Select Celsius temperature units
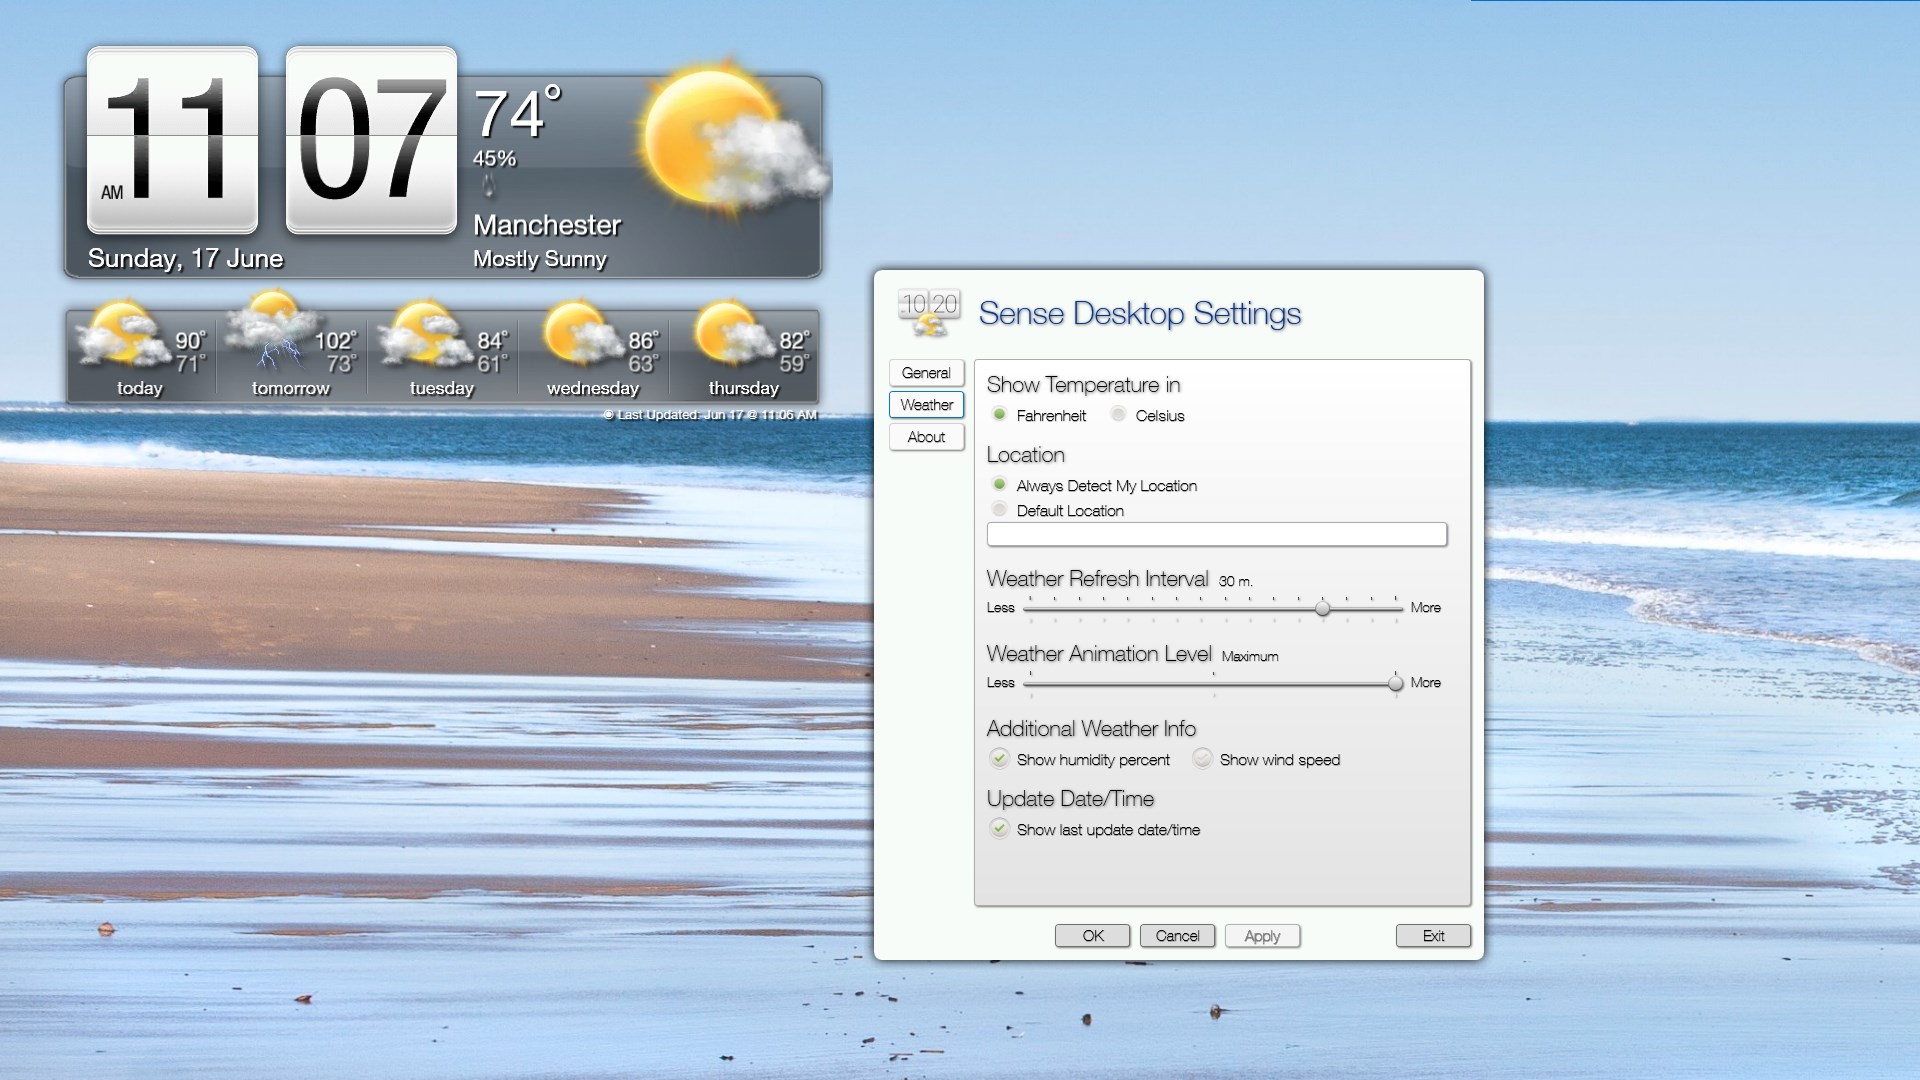The height and width of the screenshot is (1080, 1920). 1118,415
